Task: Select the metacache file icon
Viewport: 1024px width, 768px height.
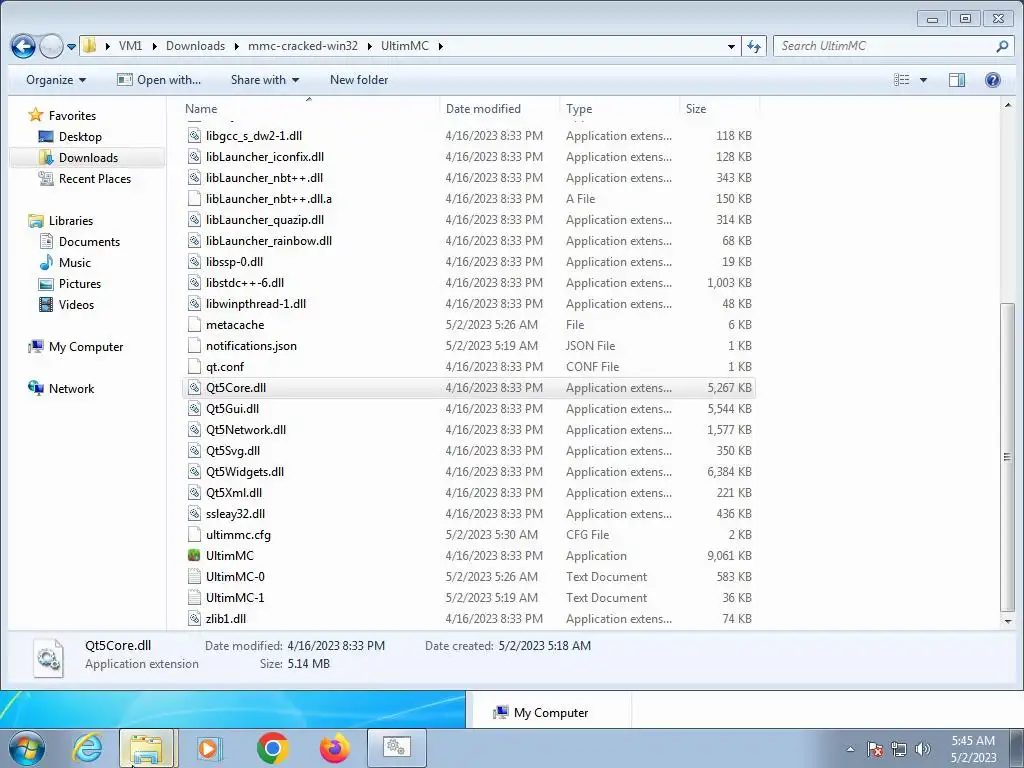Action: [x=194, y=325]
